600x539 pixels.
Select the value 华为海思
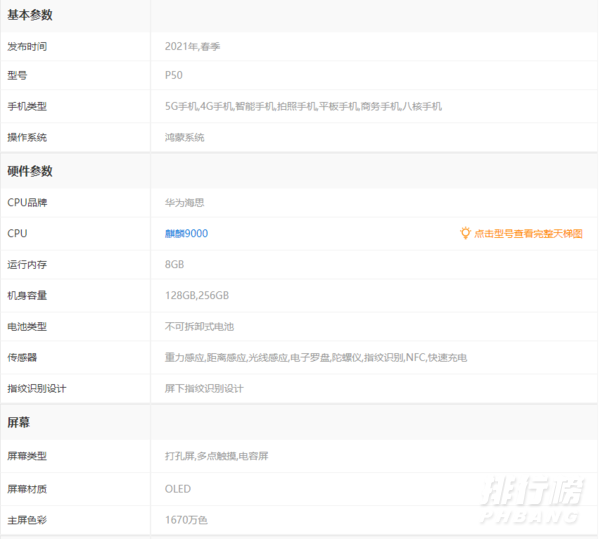point(185,202)
